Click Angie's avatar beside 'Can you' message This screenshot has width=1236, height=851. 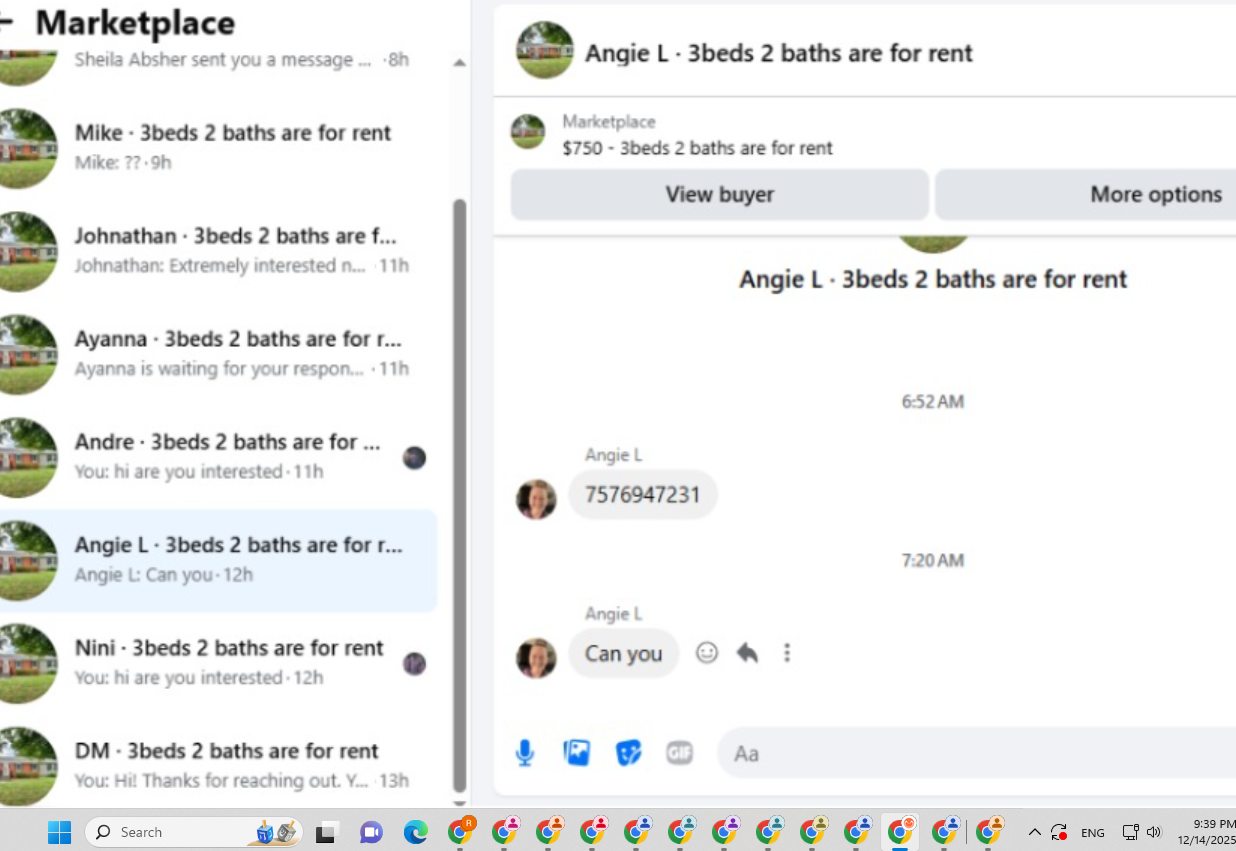536,658
